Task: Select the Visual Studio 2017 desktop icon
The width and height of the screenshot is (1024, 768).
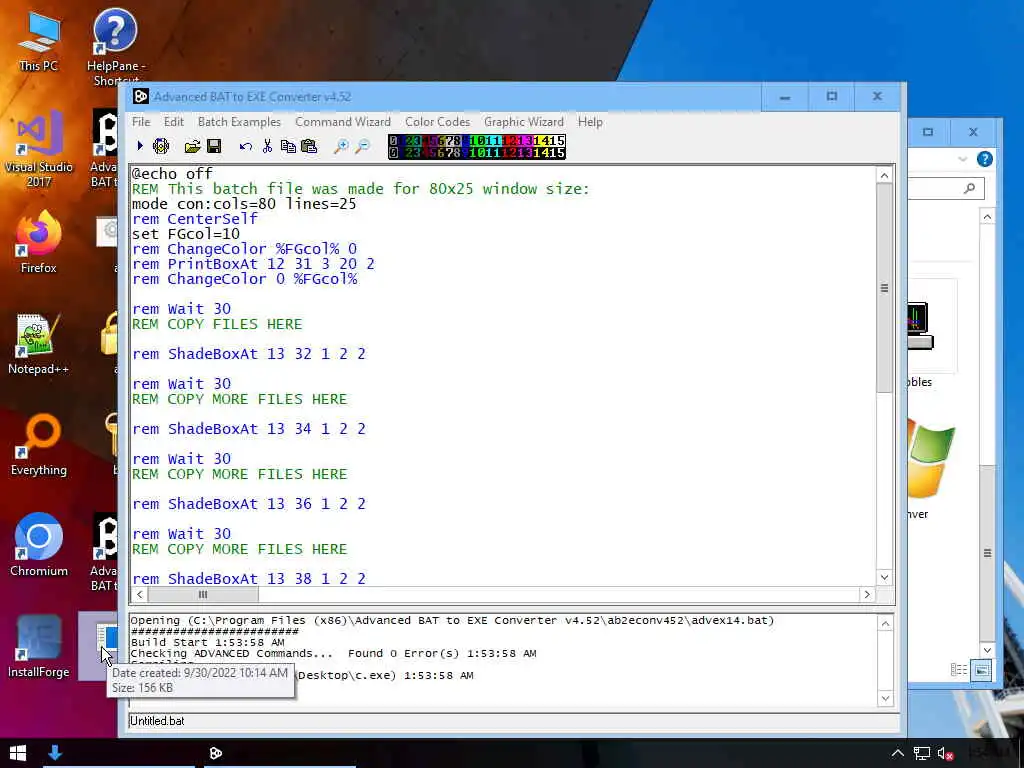Action: click(39, 149)
